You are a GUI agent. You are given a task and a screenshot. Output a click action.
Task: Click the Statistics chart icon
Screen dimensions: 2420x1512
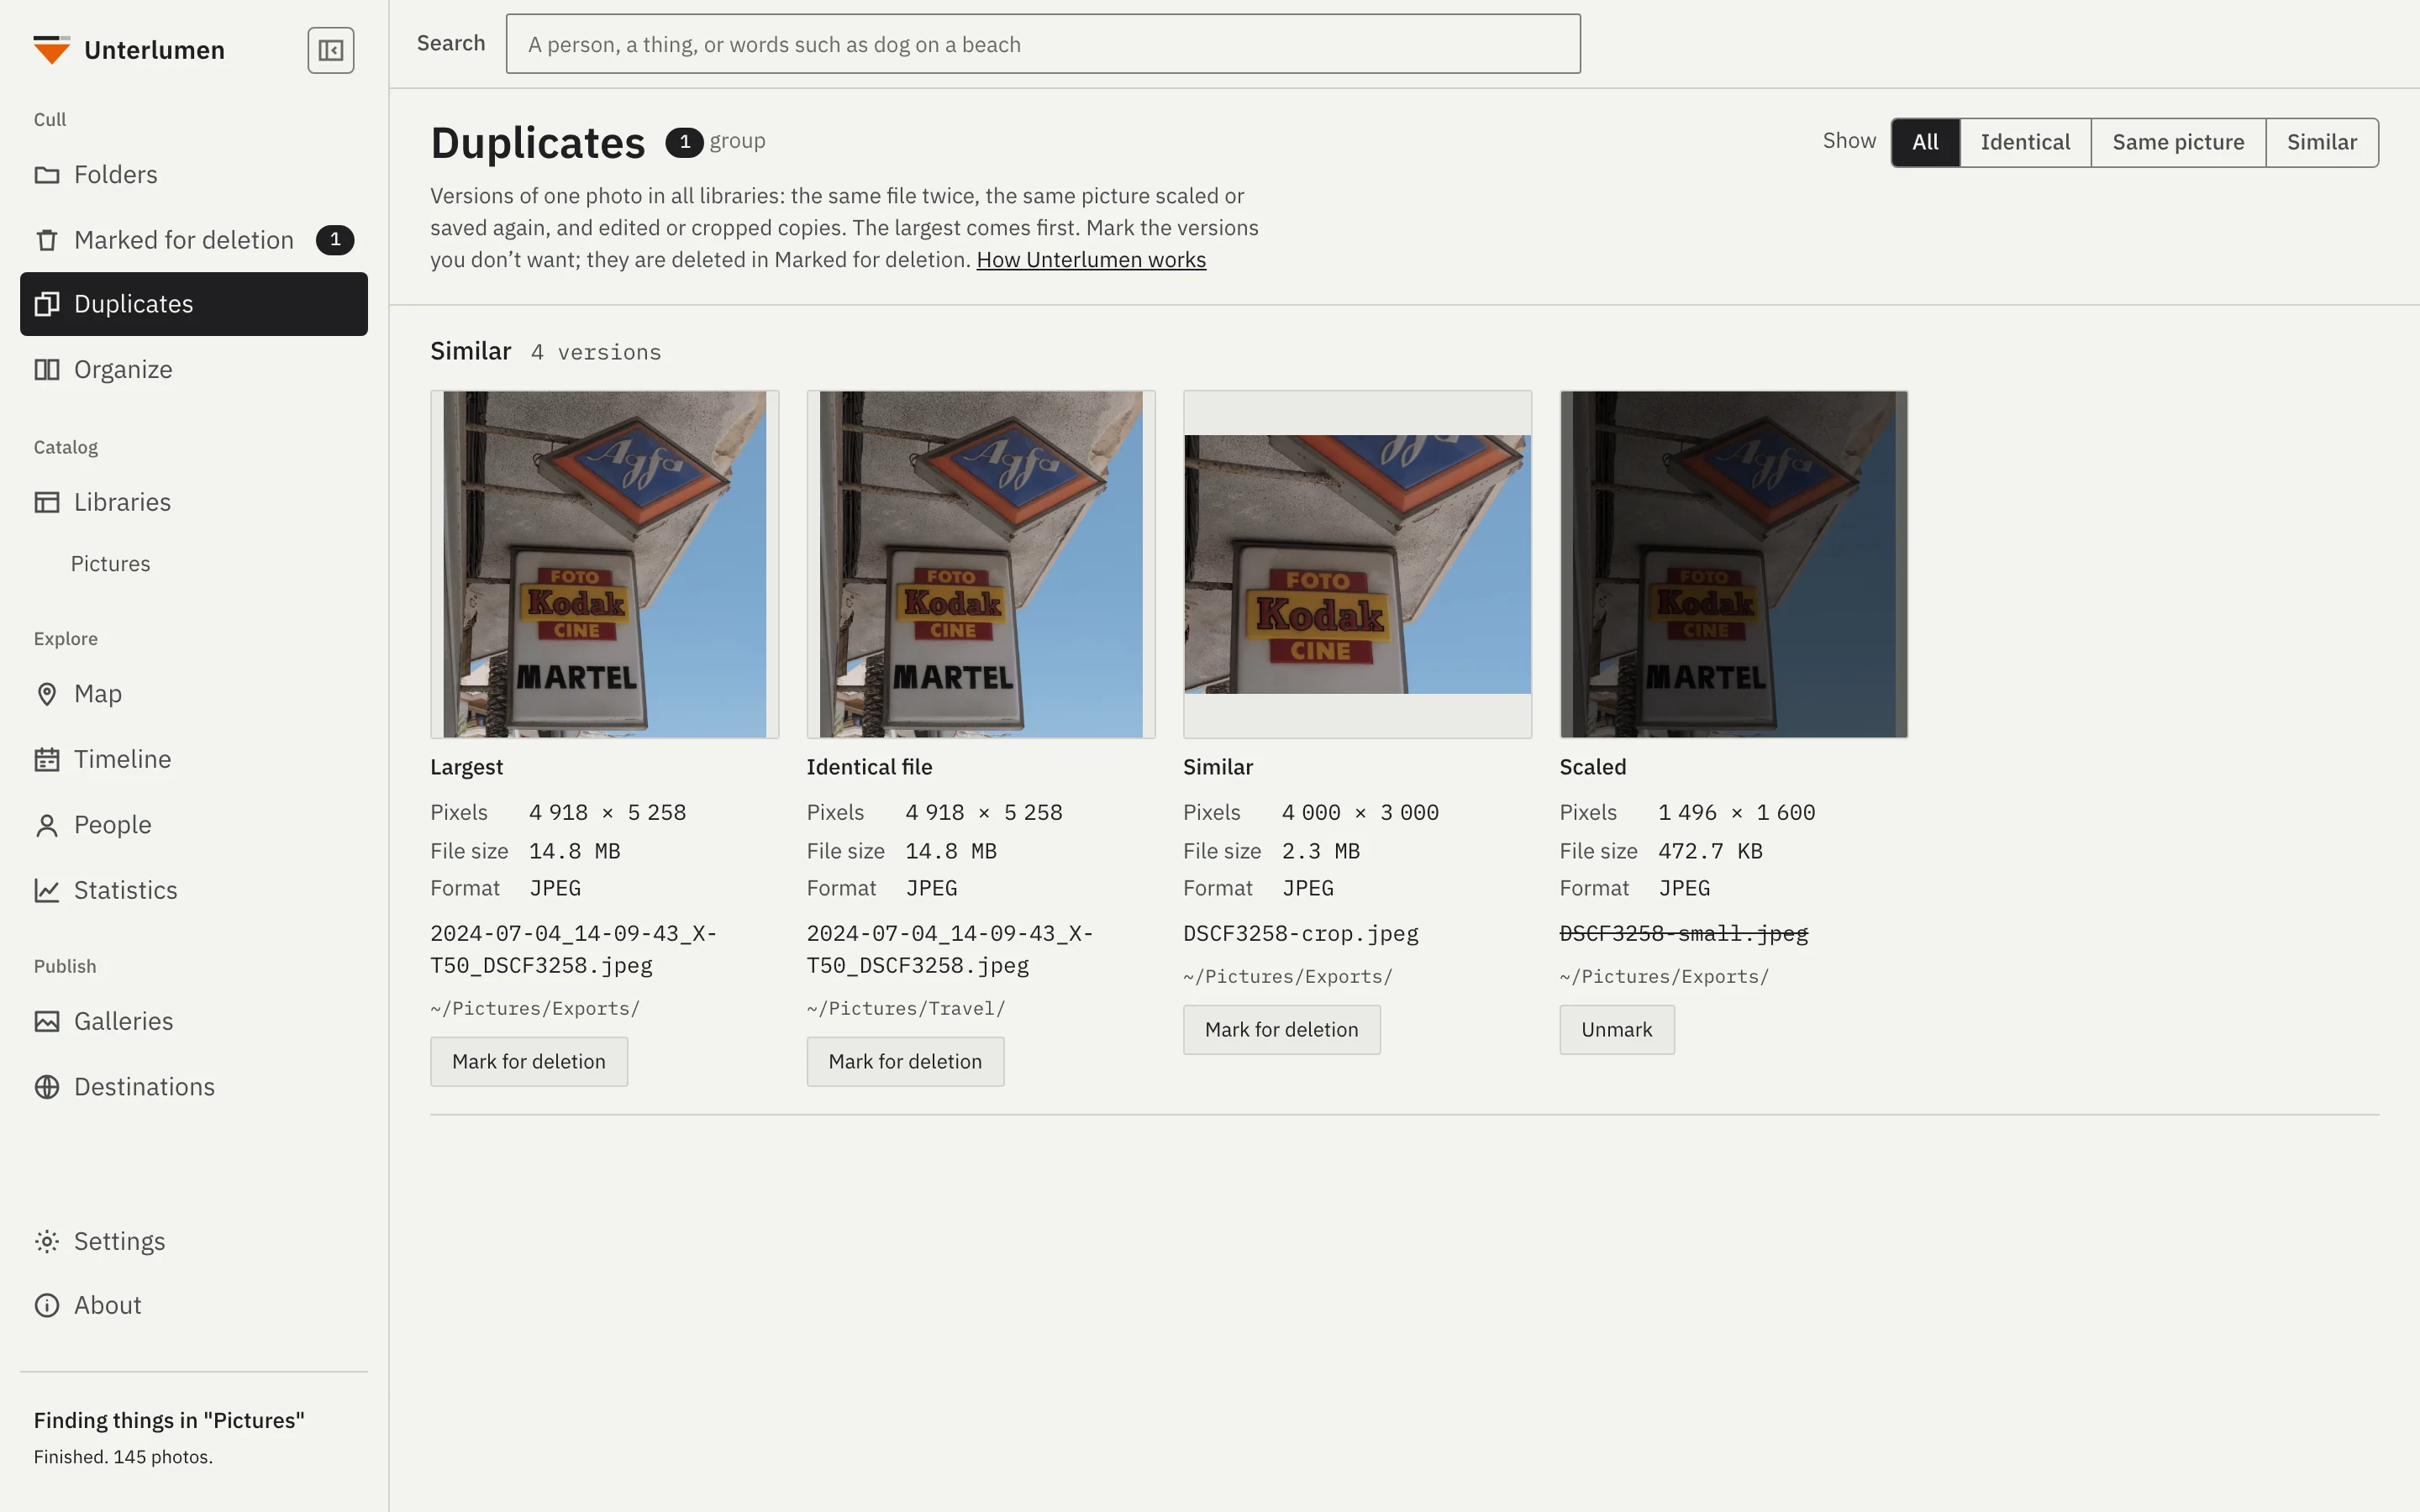pyautogui.click(x=47, y=891)
